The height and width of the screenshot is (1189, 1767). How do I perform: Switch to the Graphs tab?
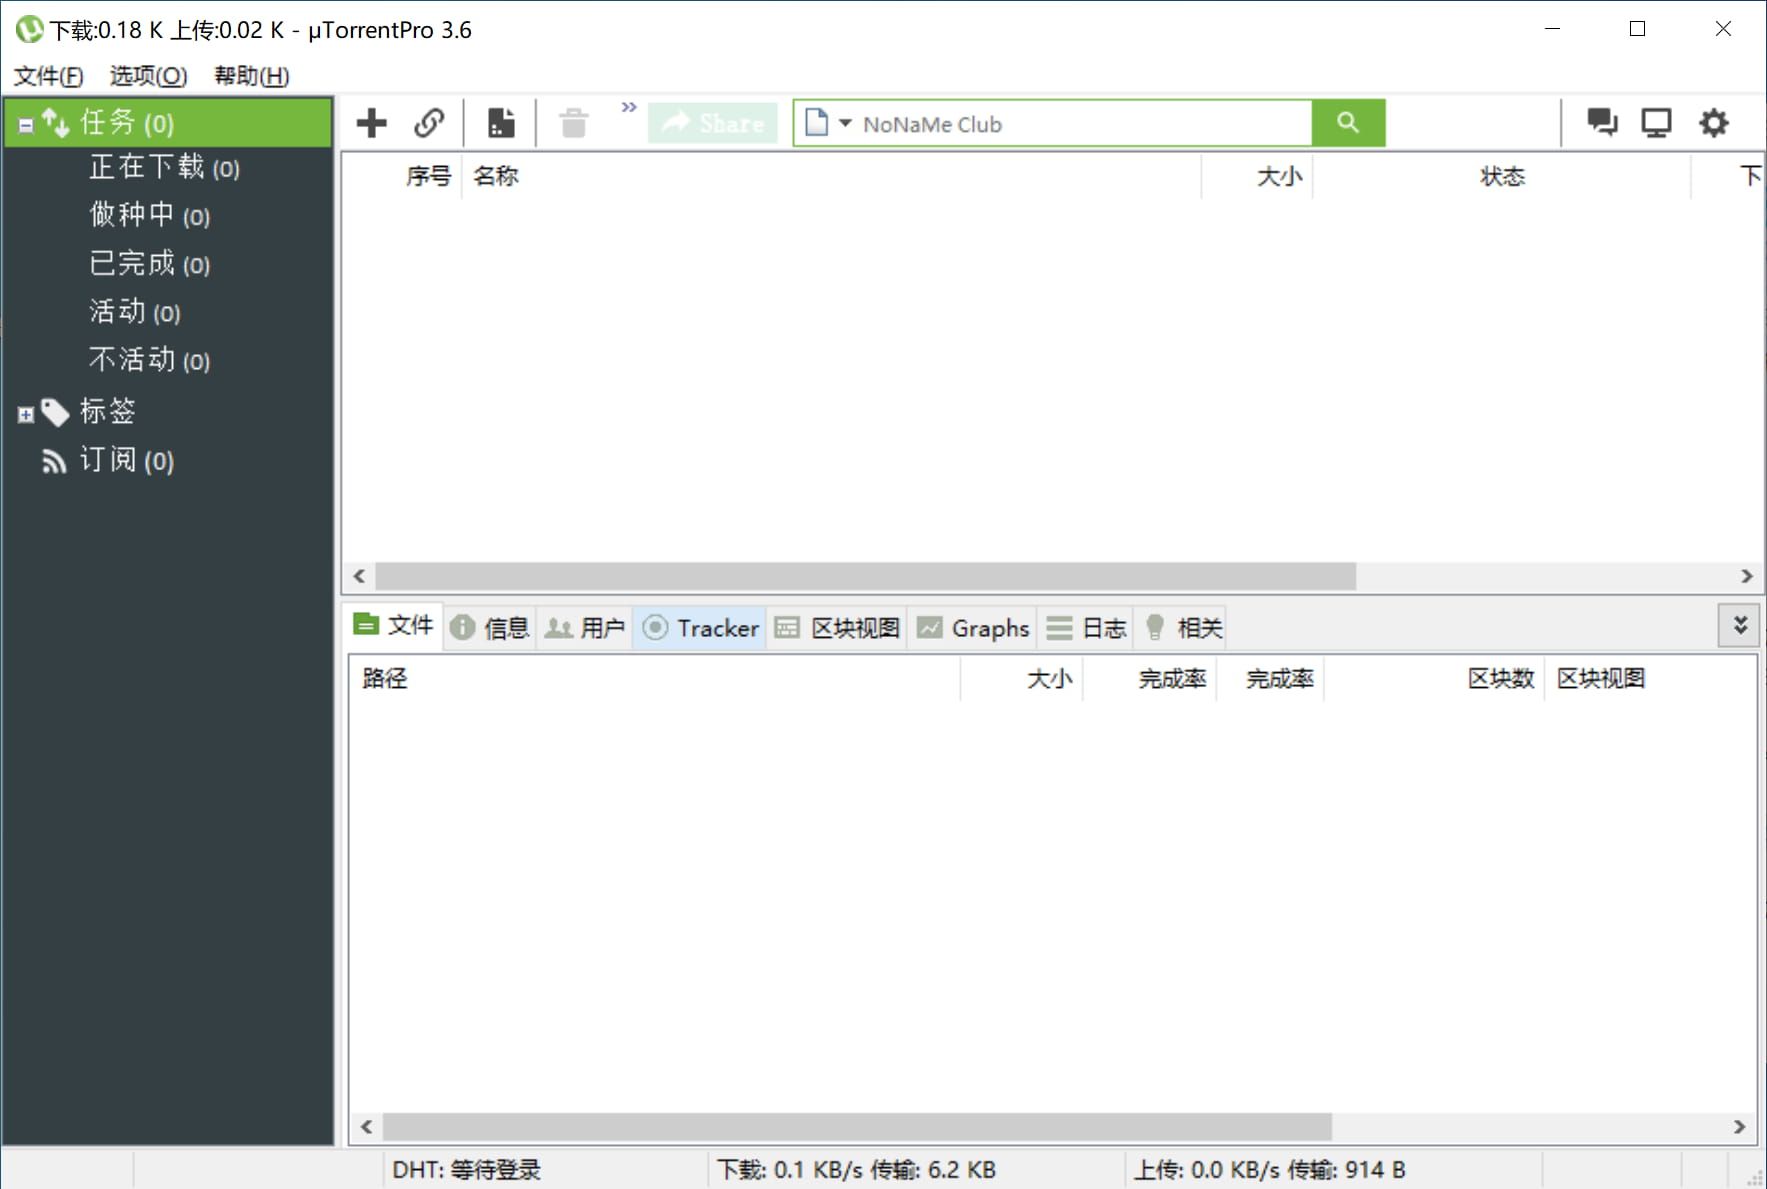(972, 628)
